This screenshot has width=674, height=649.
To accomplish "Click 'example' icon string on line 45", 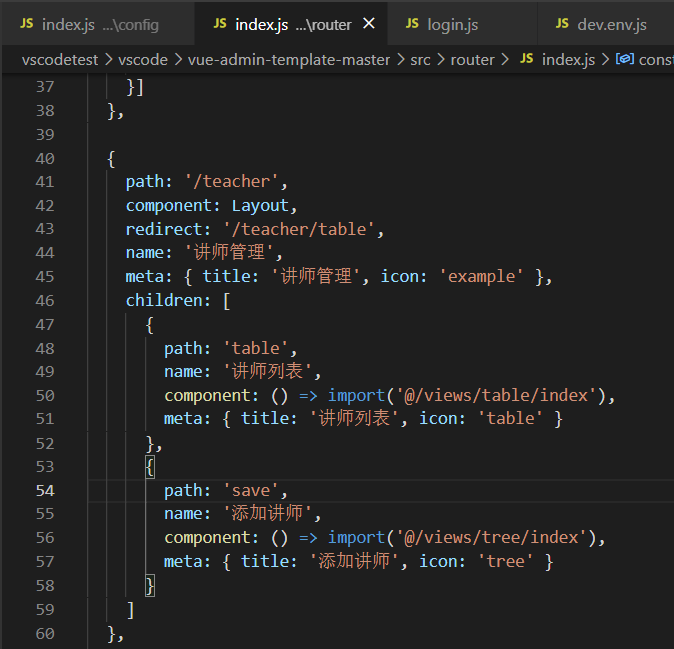I will [x=481, y=276].
